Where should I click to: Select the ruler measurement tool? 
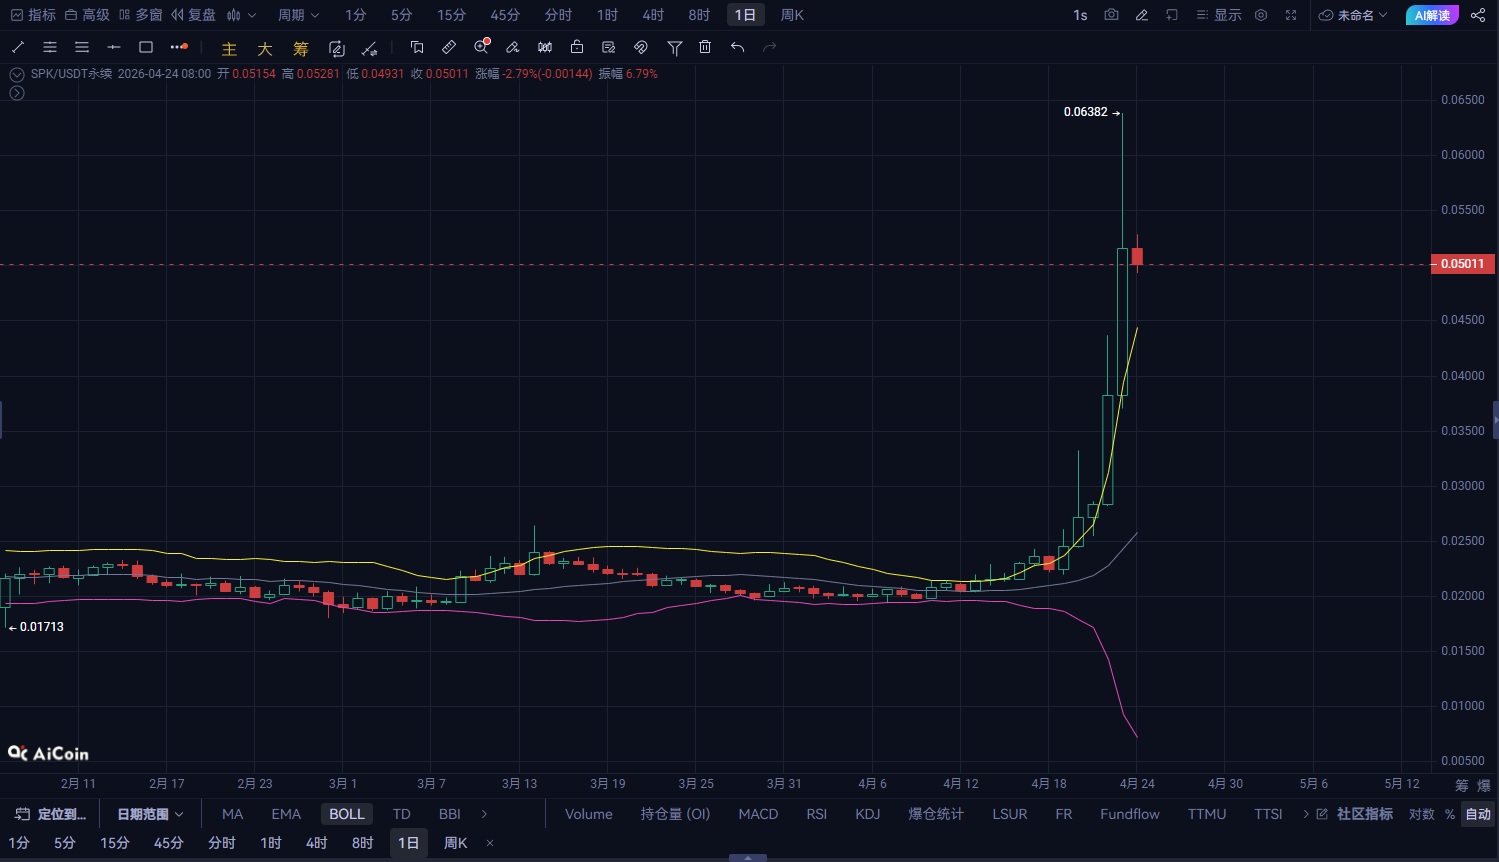449,47
